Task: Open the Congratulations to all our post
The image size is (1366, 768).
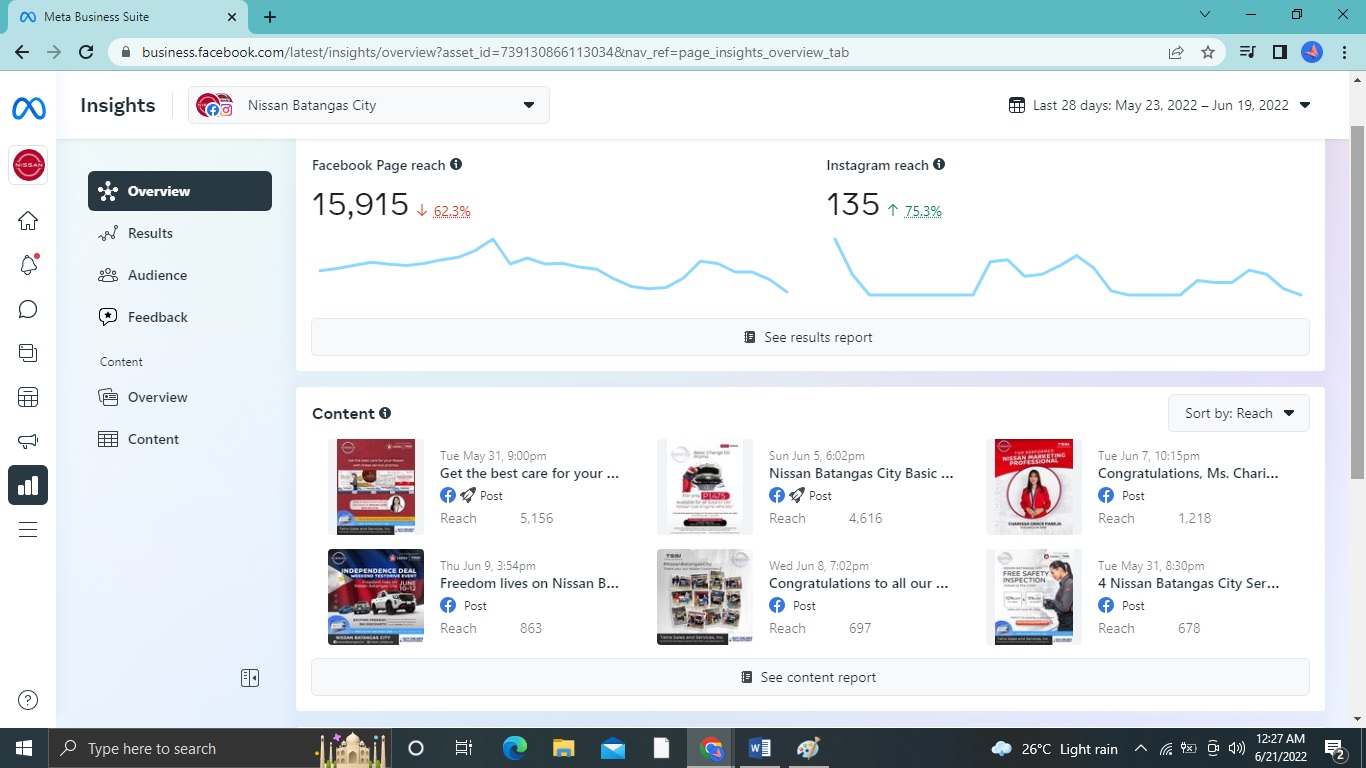Action: (859, 583)
